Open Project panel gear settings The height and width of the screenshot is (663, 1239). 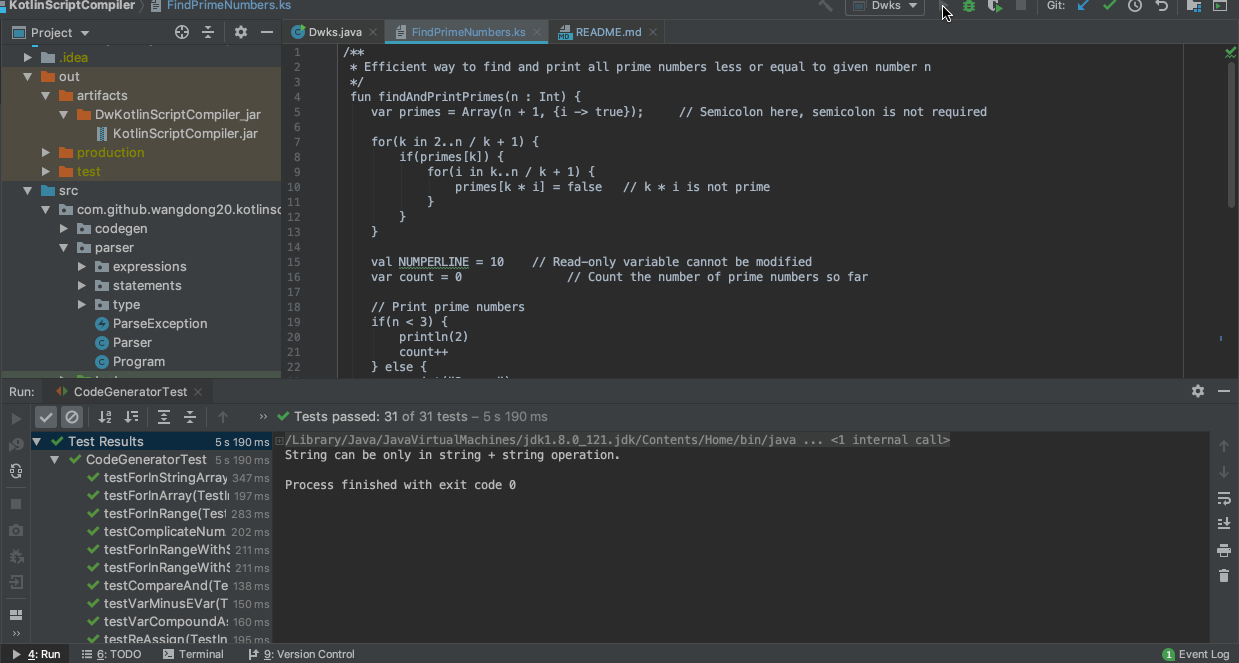click(241, 32)
